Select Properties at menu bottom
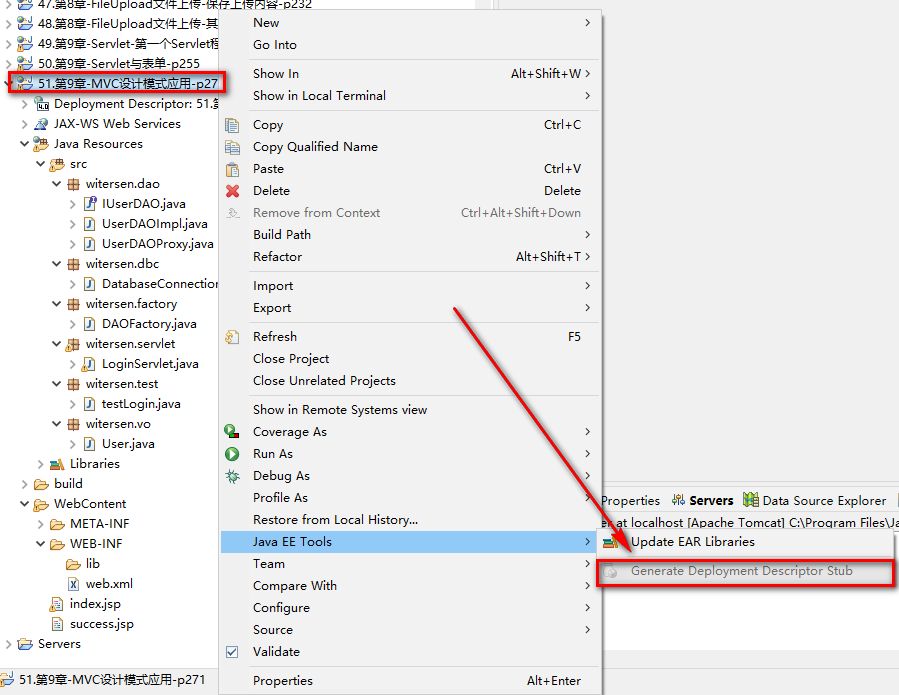 411,681
